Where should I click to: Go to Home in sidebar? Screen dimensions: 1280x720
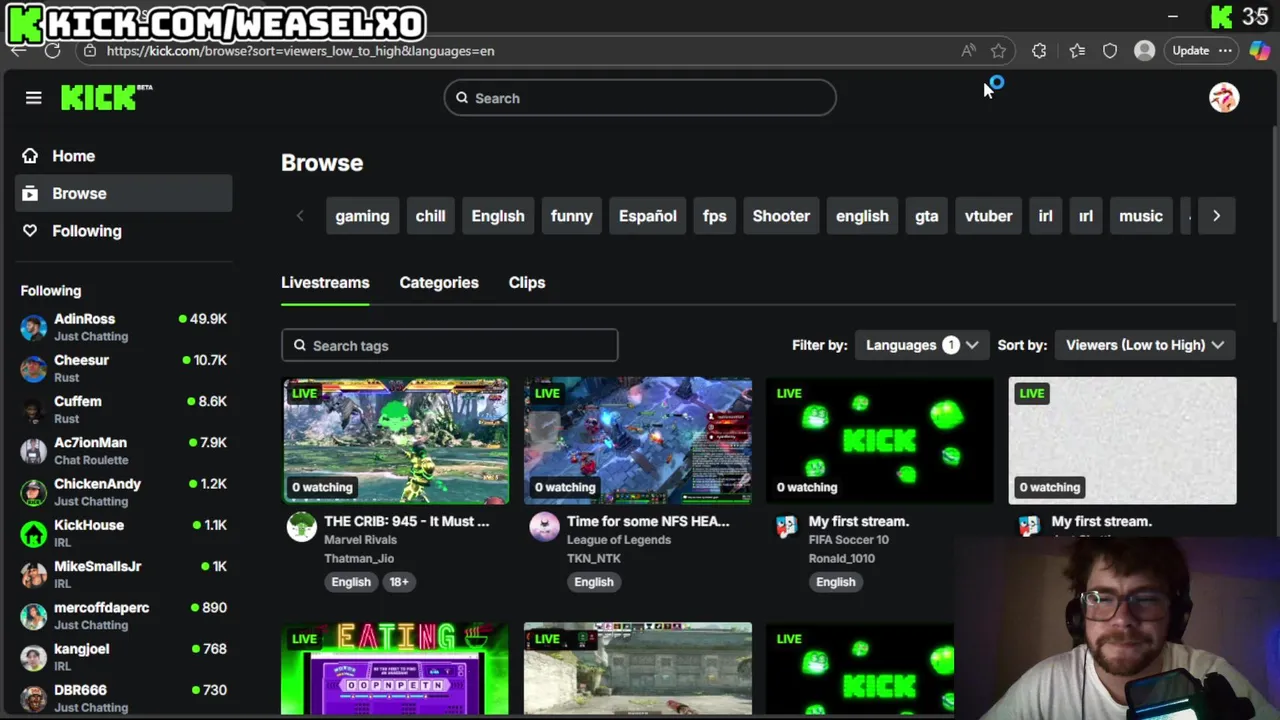[x=123, y=156]
